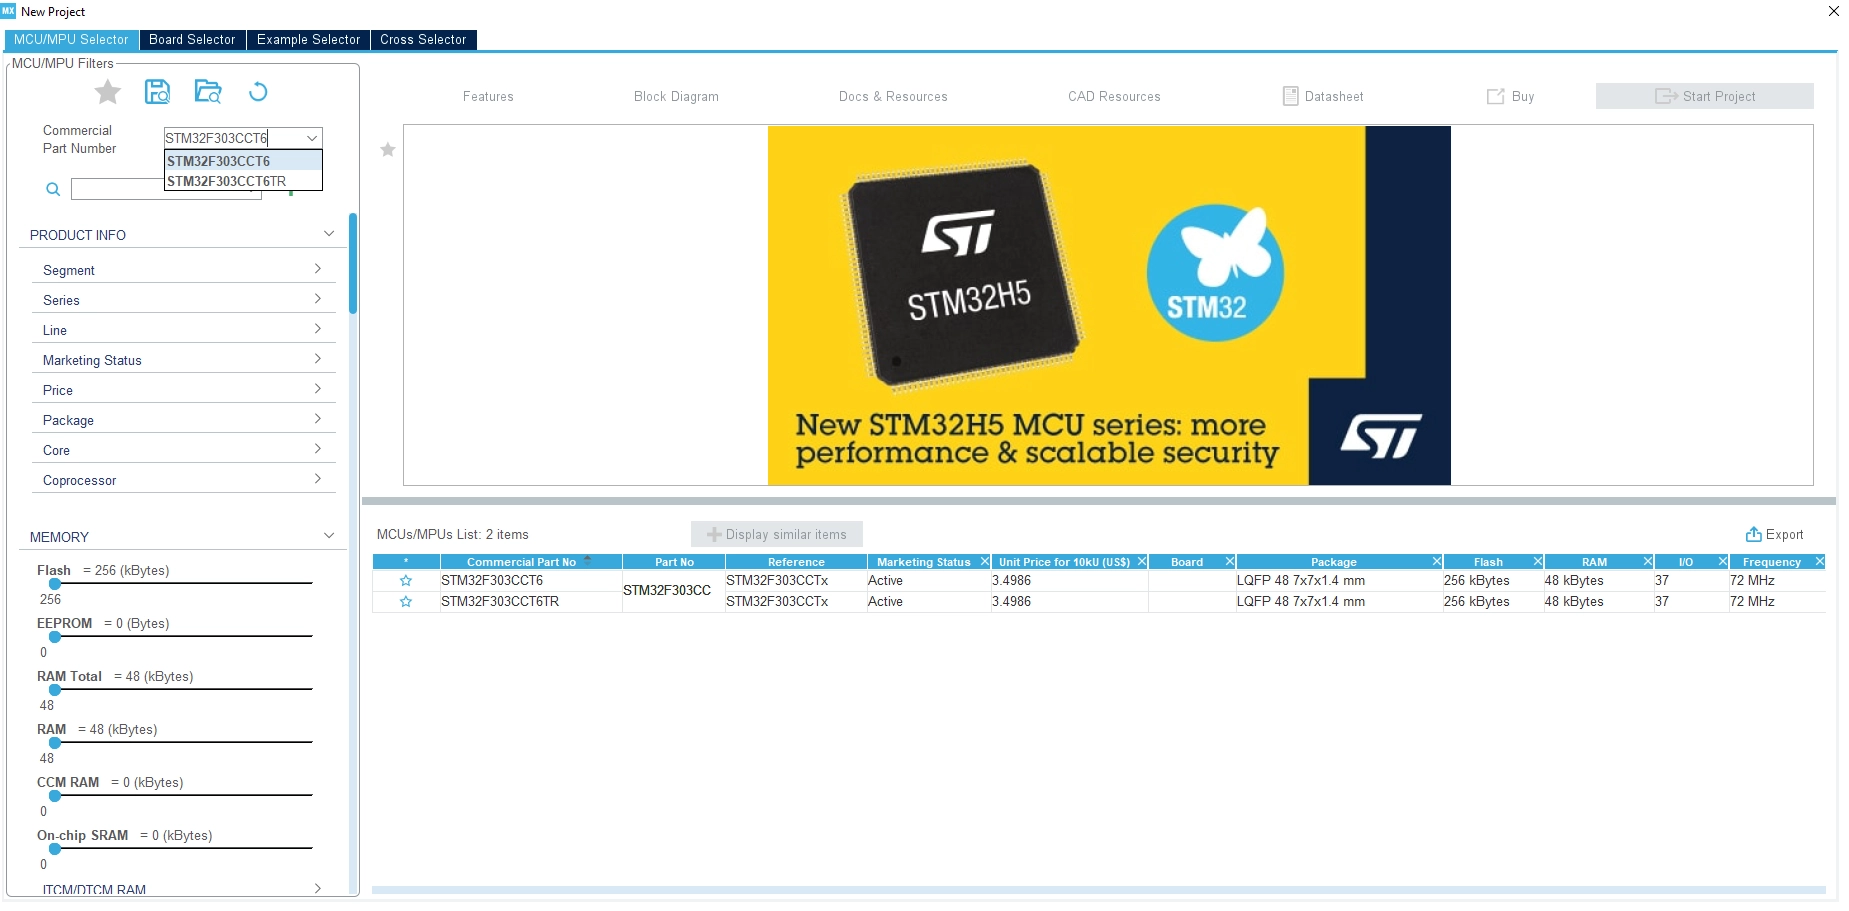The width and height of the screenshot is (1849, 911).
Task: Expand the Package filter
Action: click(x=318, y=419)
